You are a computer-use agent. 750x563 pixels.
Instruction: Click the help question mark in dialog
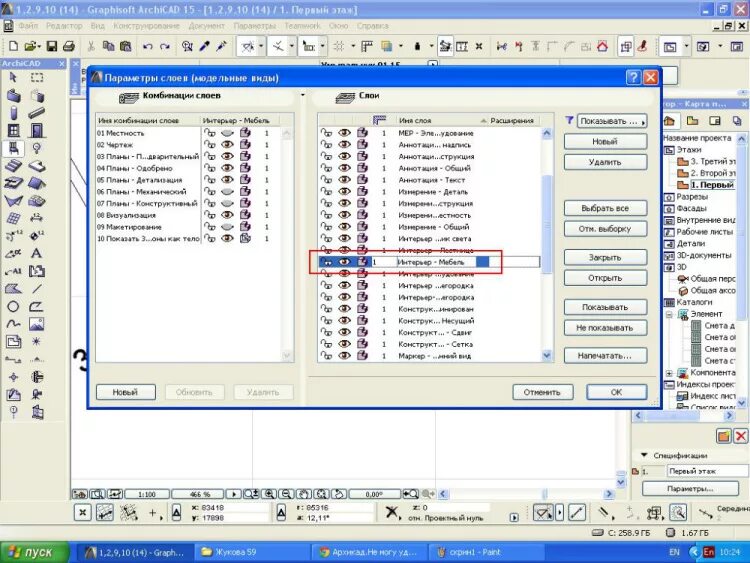pyautogui.click(x=633, y=77)
